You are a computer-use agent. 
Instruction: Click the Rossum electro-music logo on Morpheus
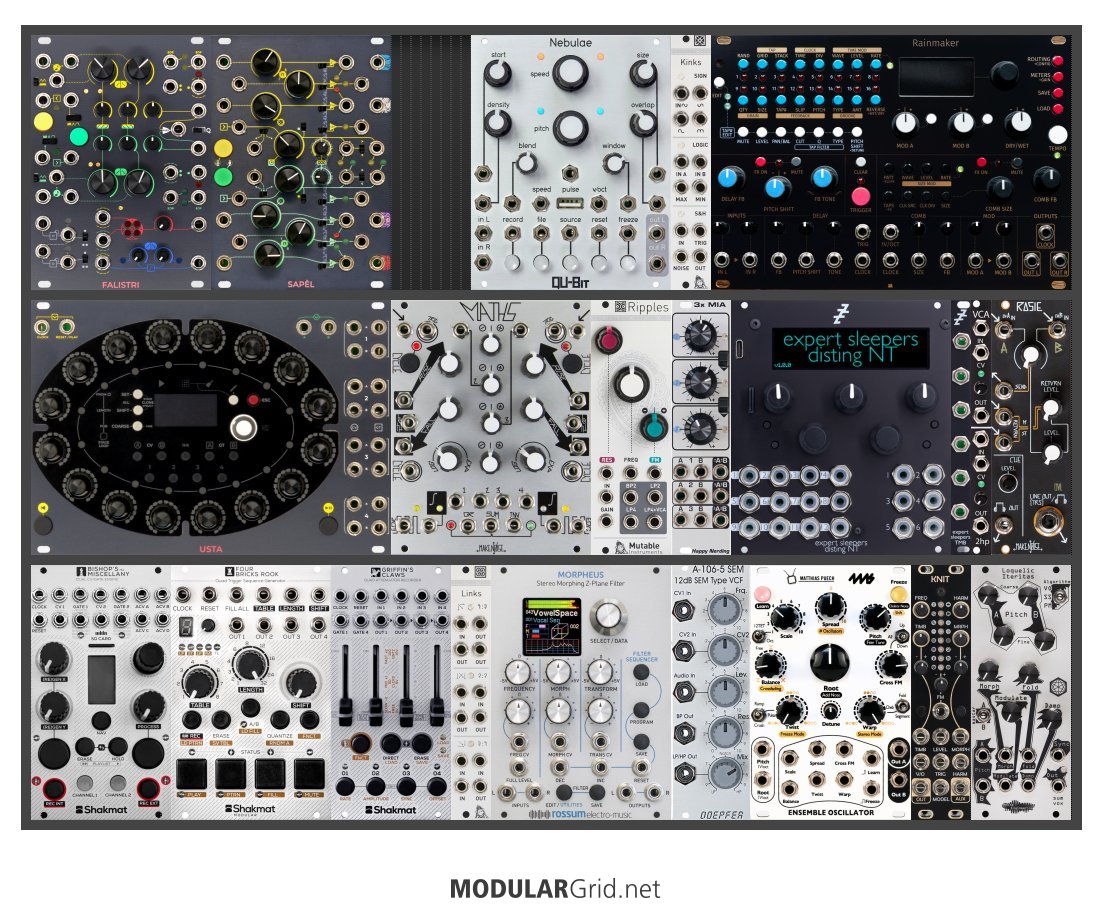tap(580, 814)
